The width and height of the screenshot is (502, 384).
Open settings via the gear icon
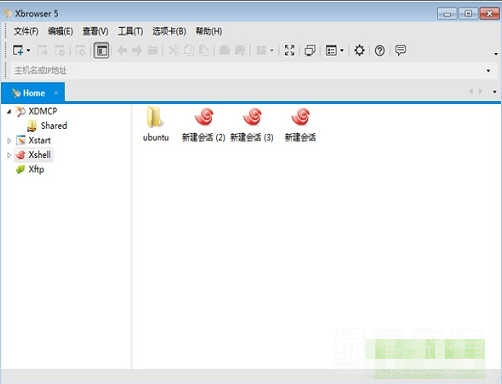click(359, 51)
